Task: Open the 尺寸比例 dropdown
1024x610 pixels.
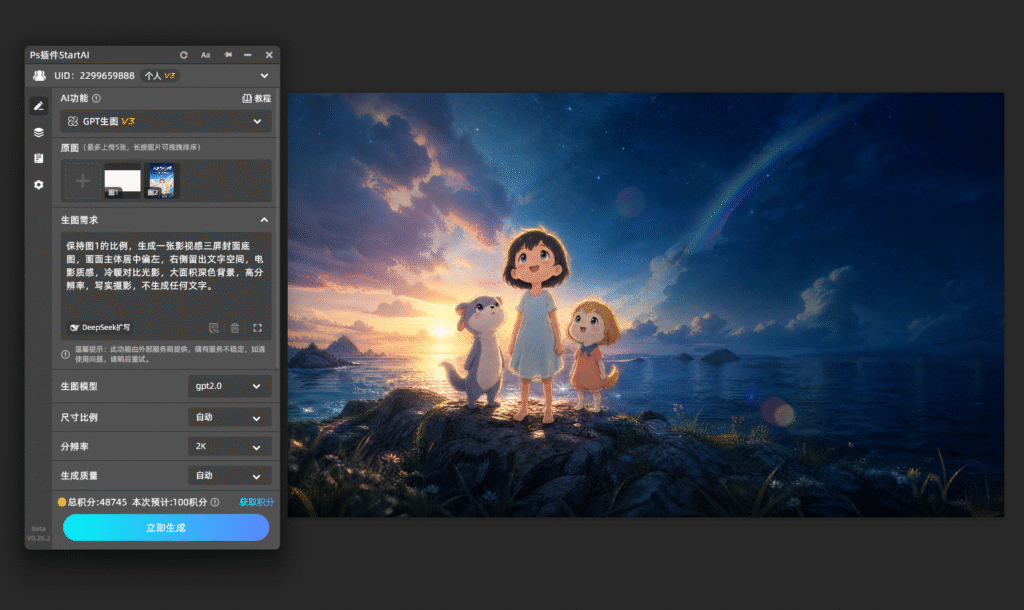Action: (229, 417)
